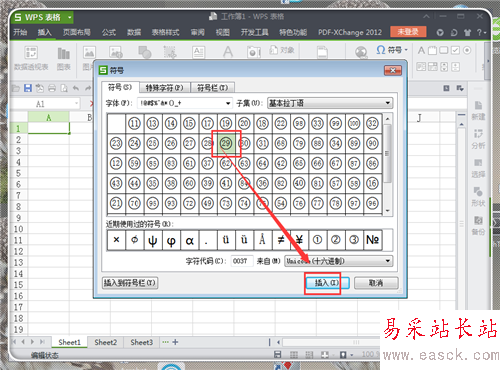Open the 页面布局 ribbon tab
The width and height of the screenshot is (500, 370).
click(77, 32)
